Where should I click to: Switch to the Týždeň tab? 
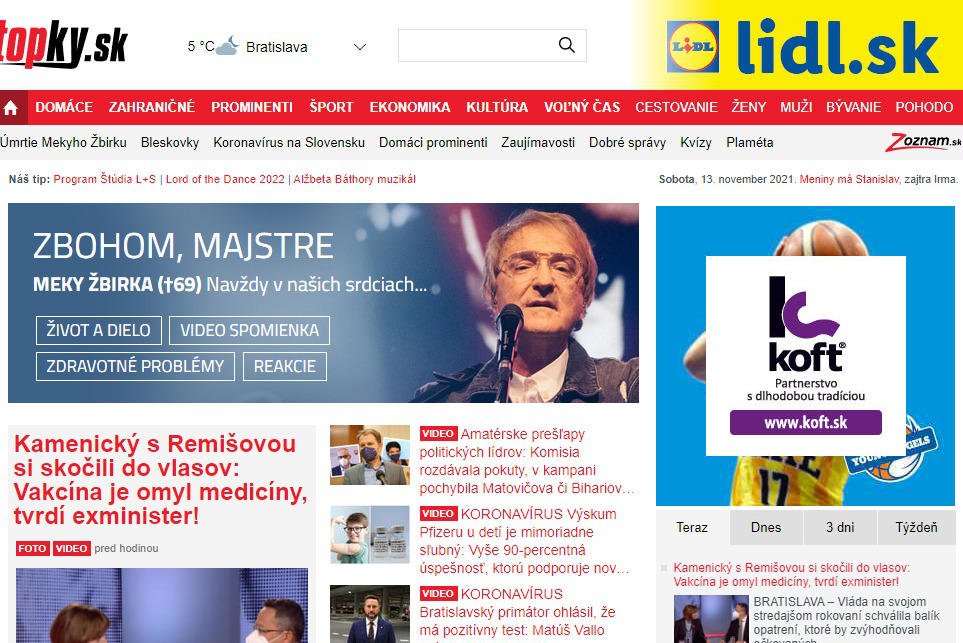point(916,528)
